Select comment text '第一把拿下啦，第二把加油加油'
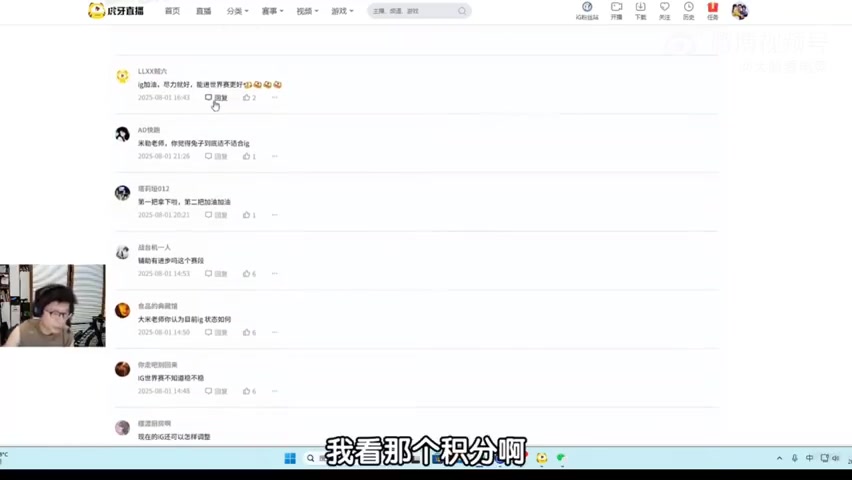The width and height of the screenshot is (852, 480). coord(184,202)
